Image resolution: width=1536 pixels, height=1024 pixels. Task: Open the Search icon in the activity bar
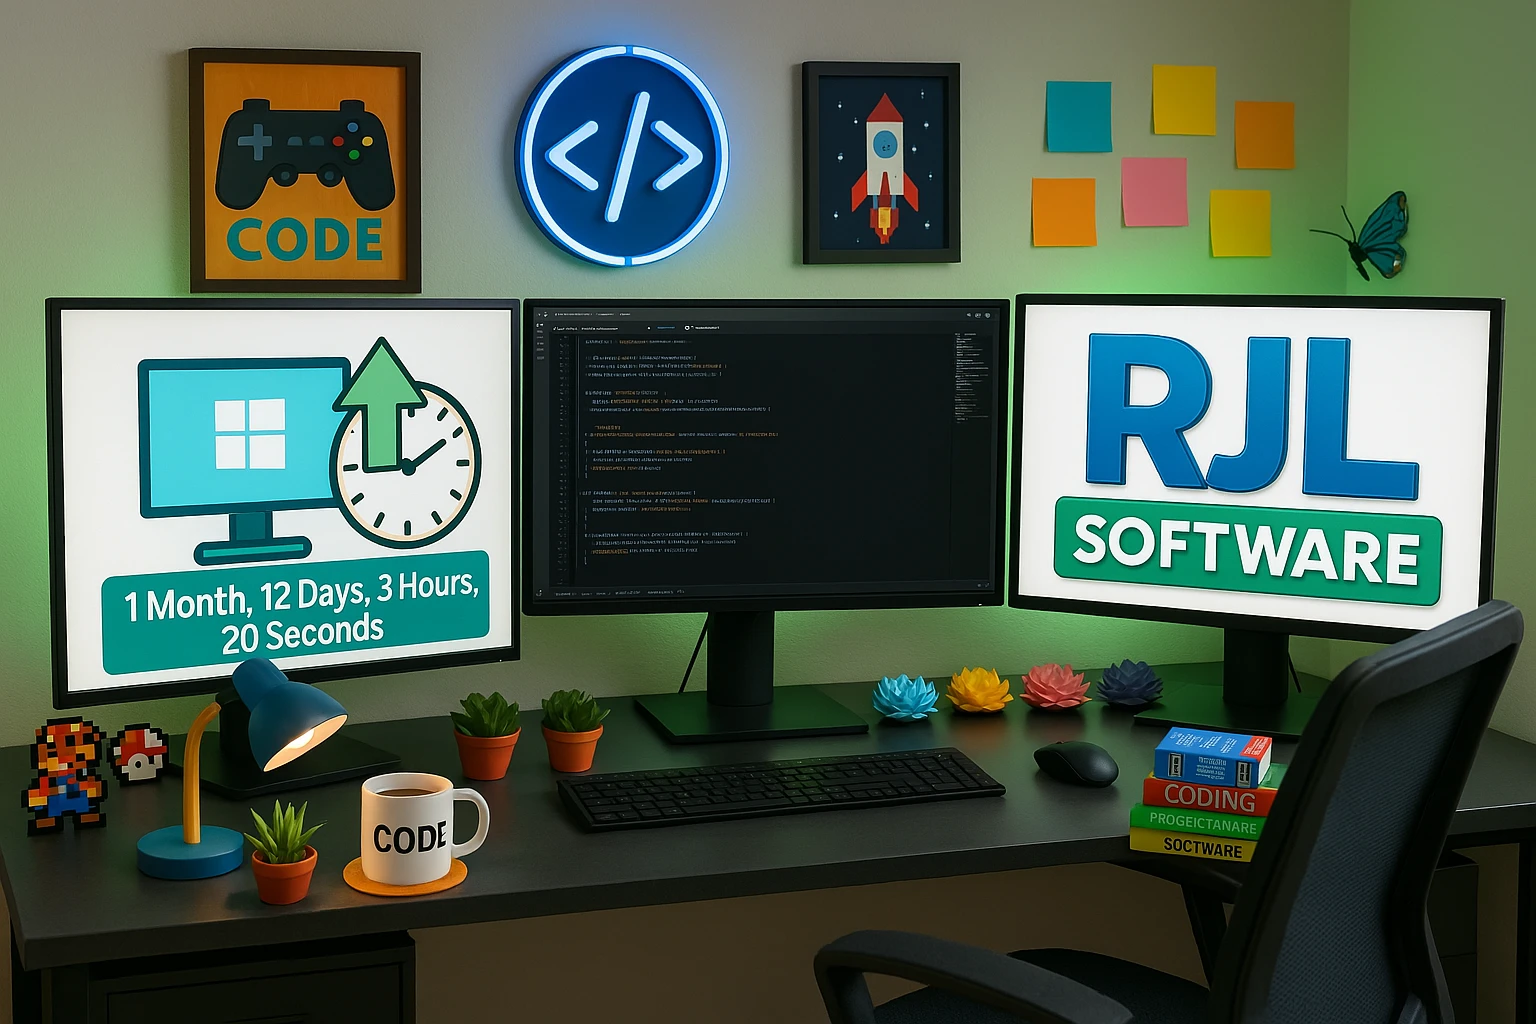[540, 333]
